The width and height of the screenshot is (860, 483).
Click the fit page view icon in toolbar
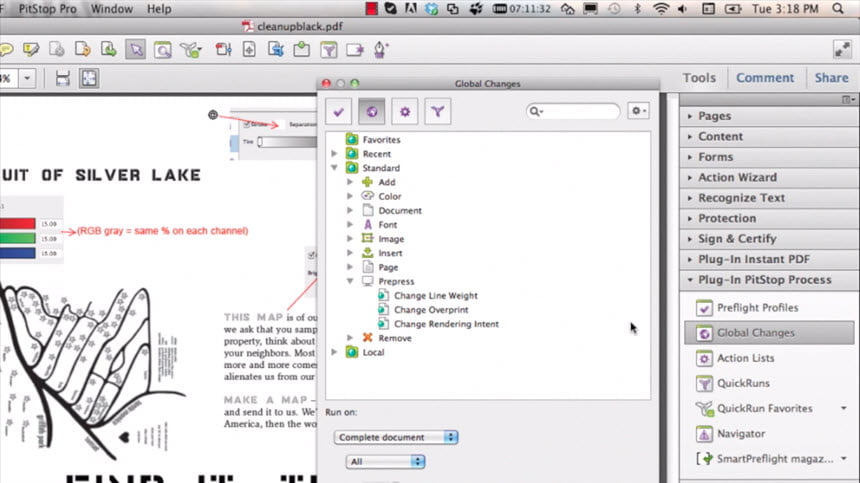point(90,78)
